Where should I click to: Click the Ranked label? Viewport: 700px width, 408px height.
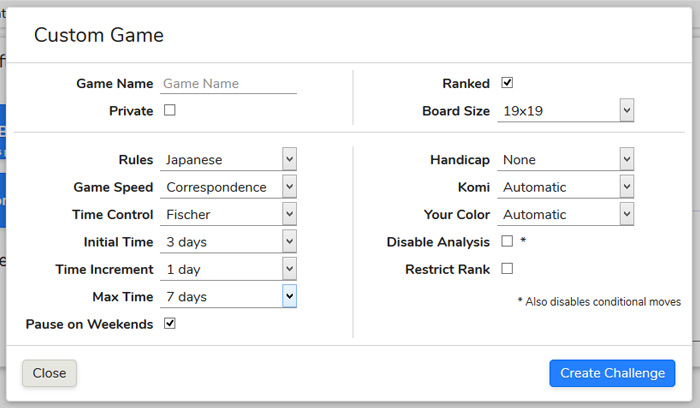(x=466, y=83)
